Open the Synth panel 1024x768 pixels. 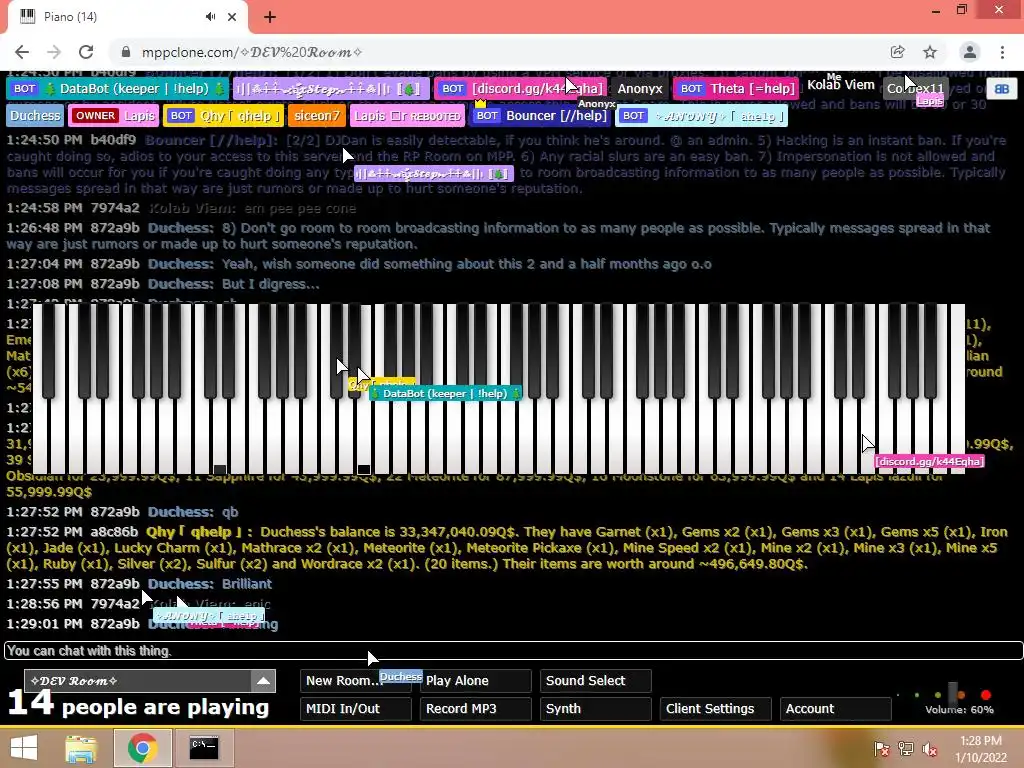pos(596,709)
